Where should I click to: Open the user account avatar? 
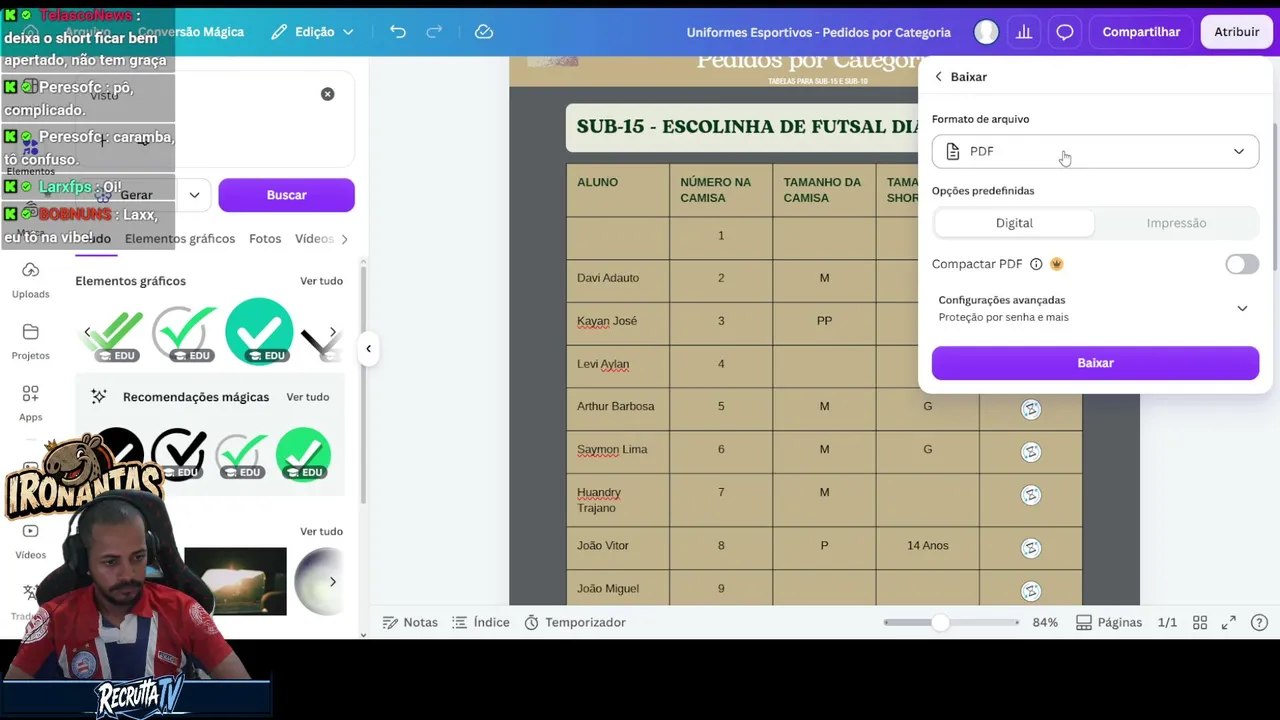coord(986,32)
